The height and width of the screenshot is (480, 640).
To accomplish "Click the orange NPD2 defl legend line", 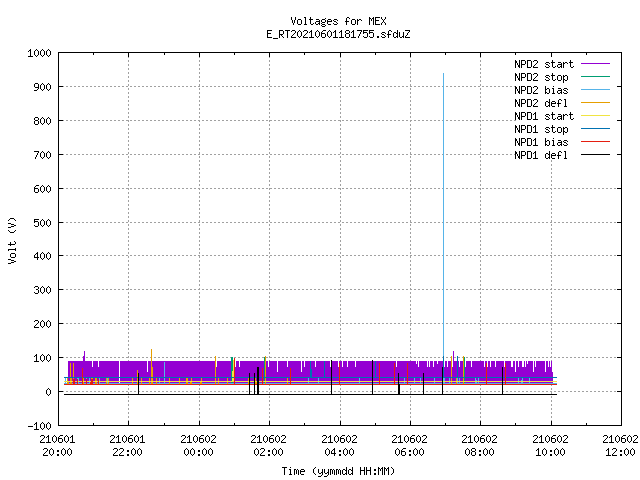I will point(596,103).
